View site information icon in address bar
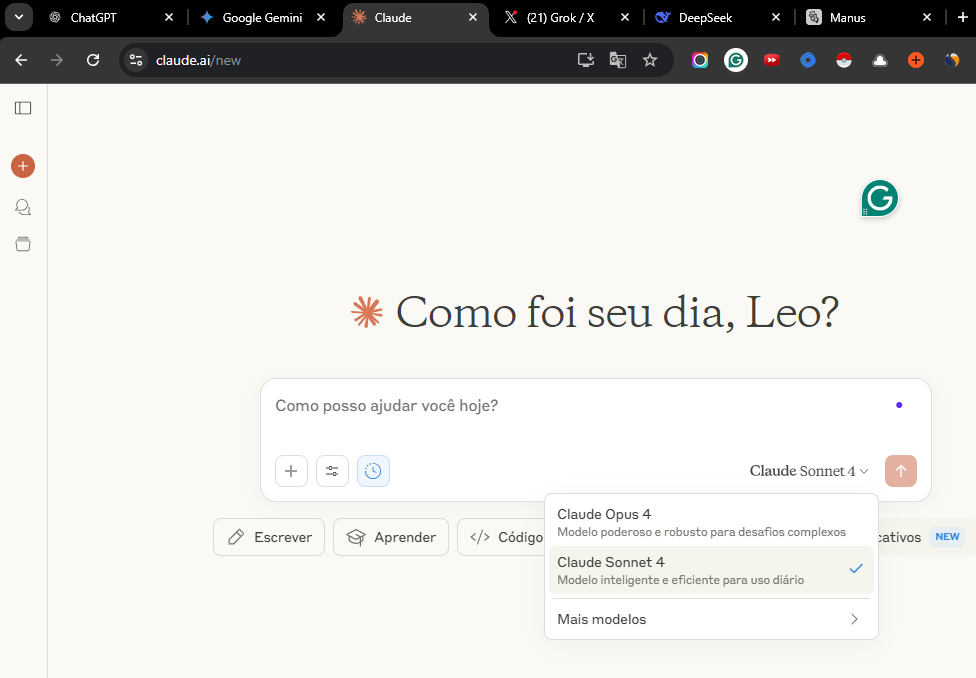 136,60
